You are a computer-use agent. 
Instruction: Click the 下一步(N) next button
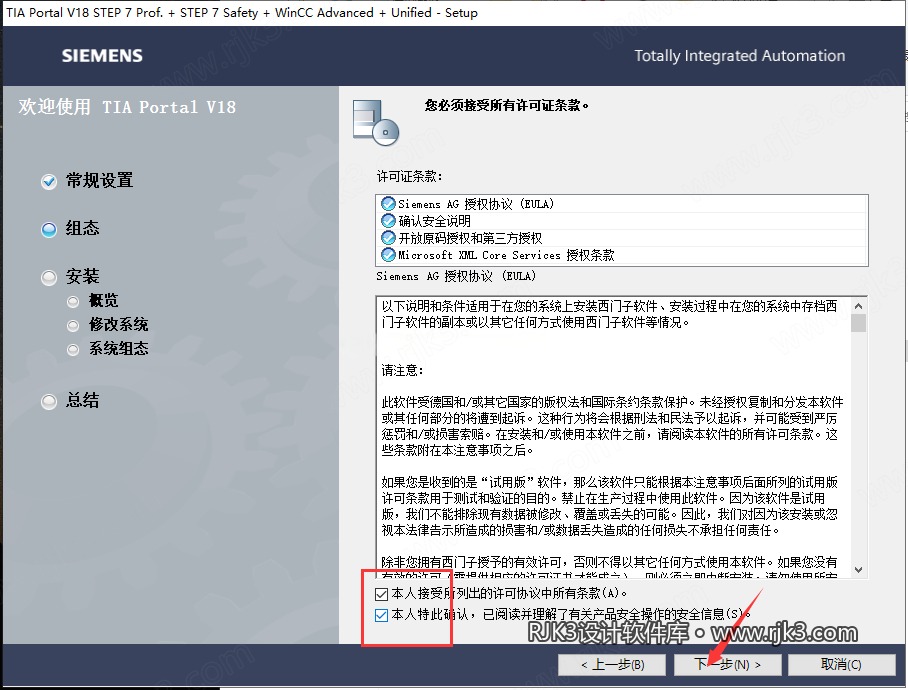pos(727,665)
